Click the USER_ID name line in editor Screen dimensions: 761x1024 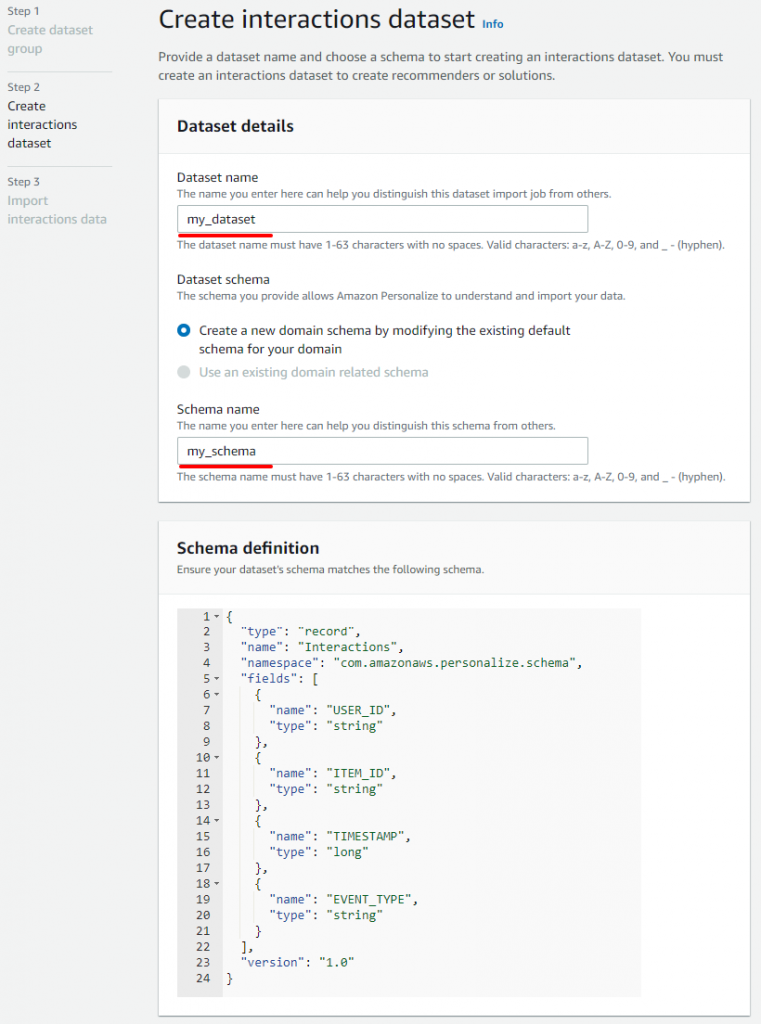click(333, 710)
